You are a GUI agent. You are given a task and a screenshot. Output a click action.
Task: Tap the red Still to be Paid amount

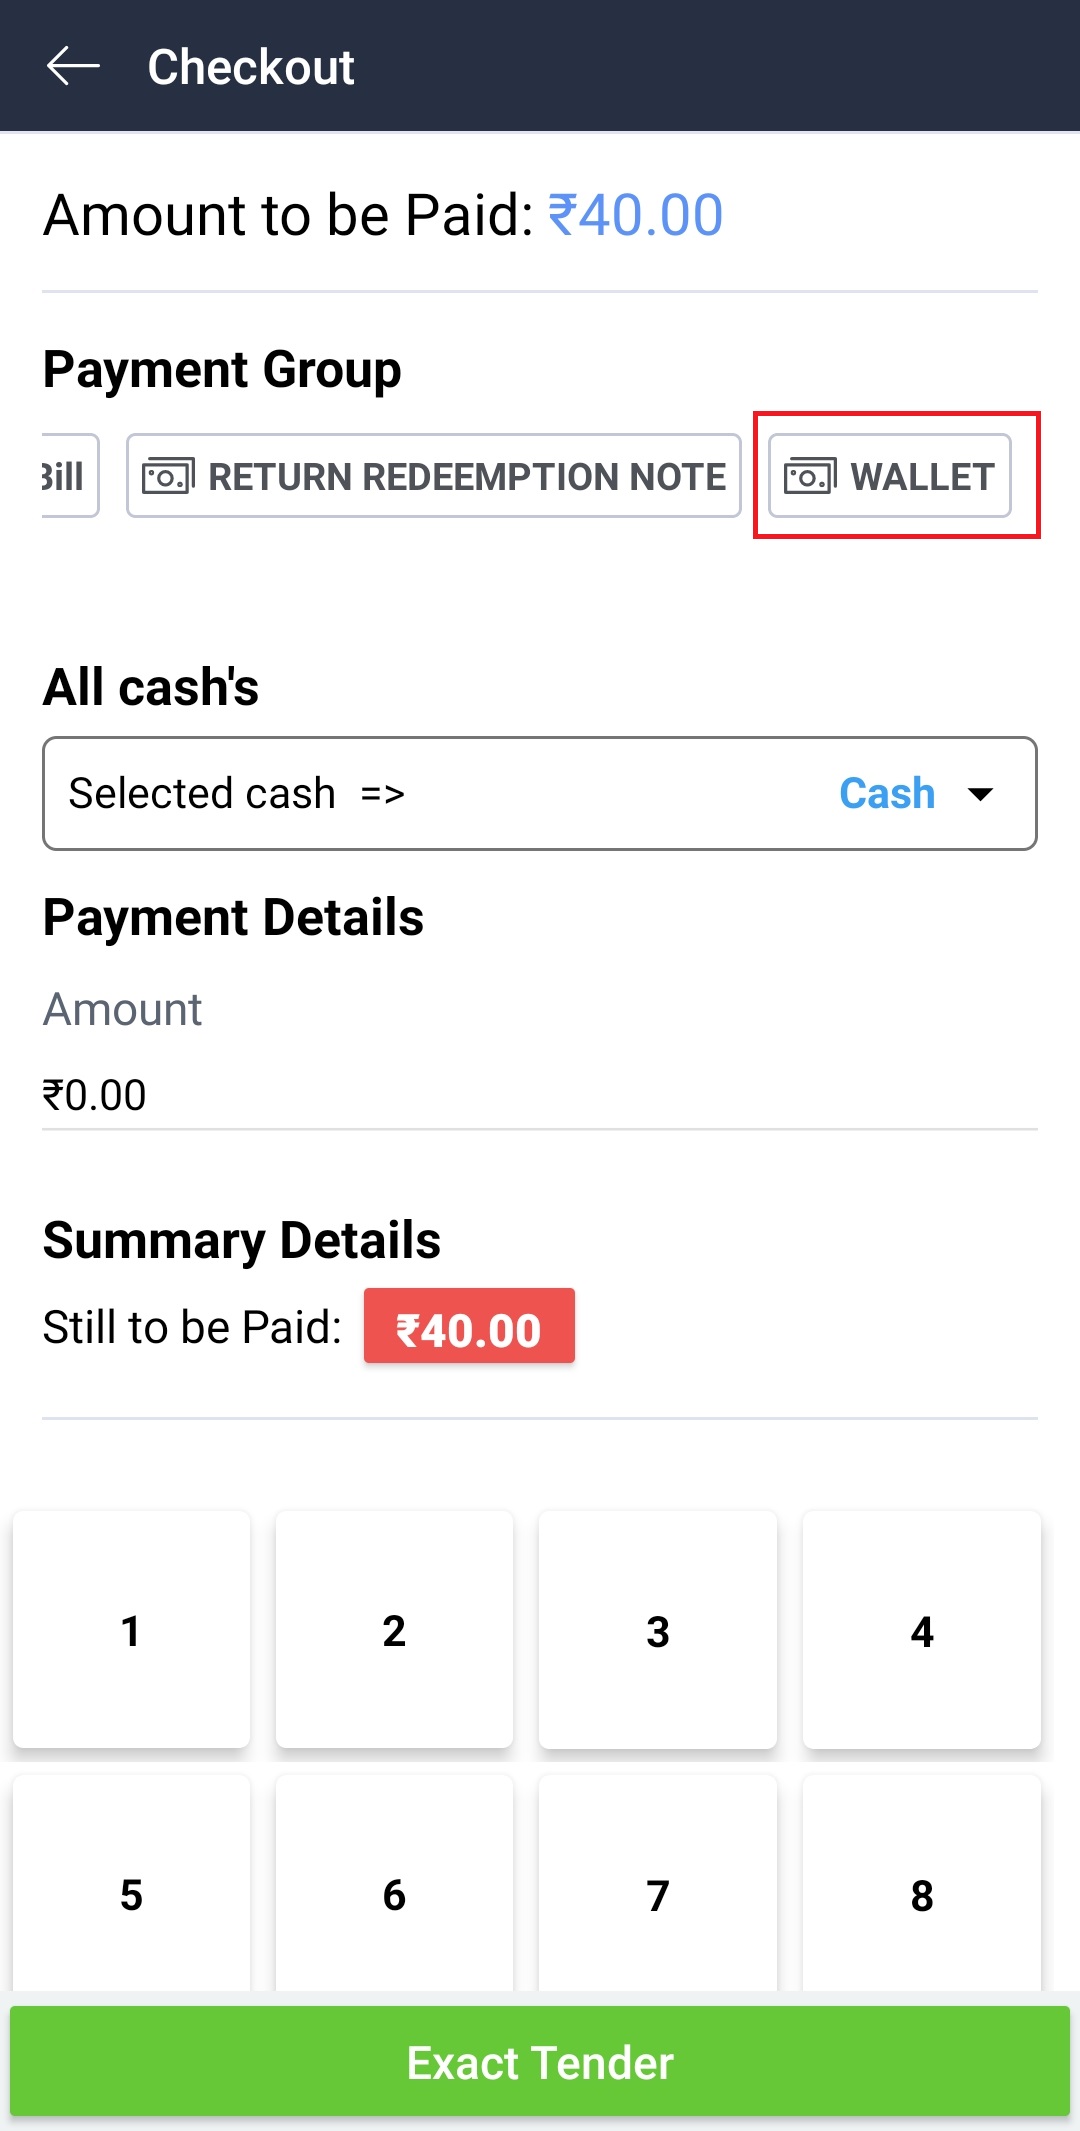coord(469,1327)
